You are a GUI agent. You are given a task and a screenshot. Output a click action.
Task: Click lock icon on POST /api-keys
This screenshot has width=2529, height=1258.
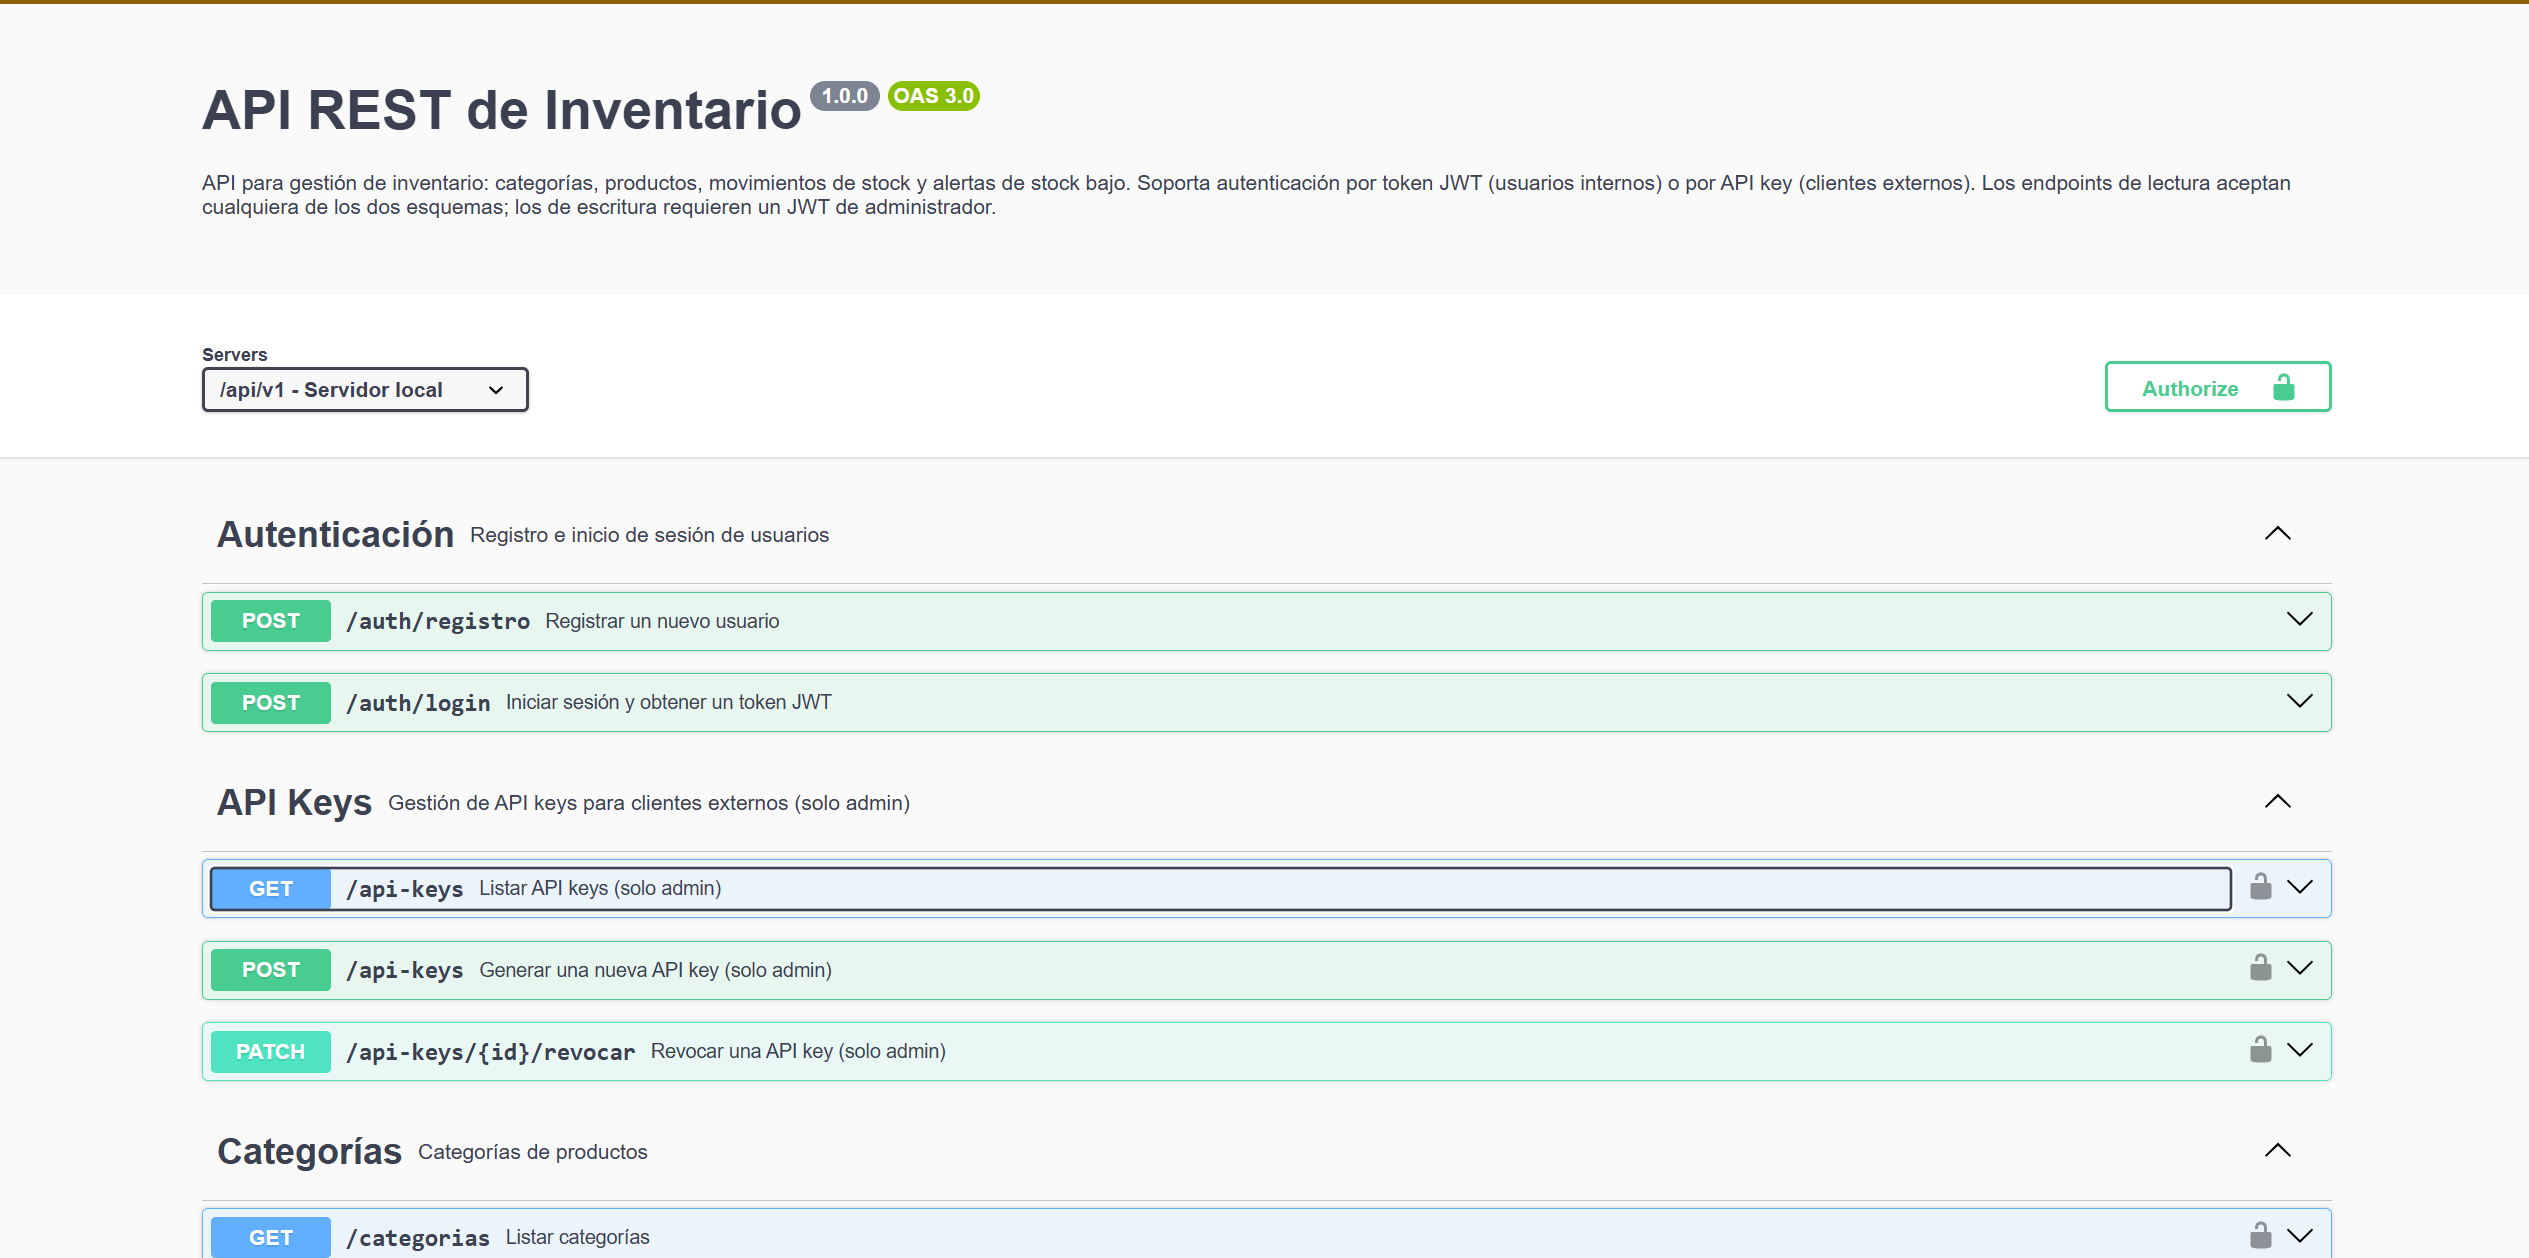point(2260,968)
